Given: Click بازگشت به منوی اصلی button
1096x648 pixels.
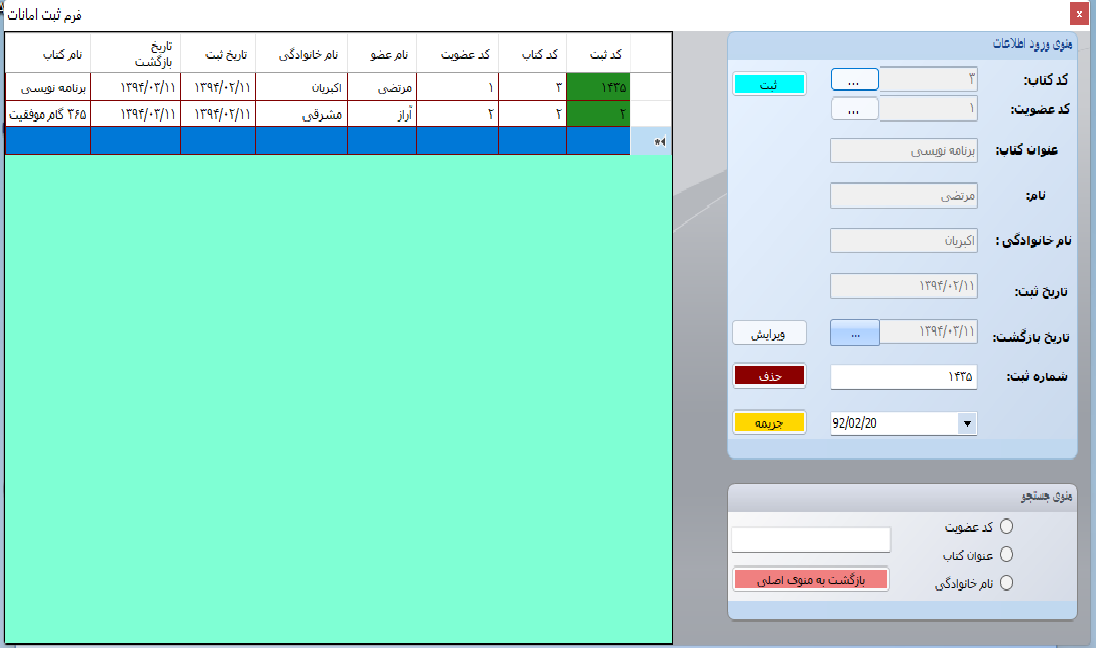Looking at the screenshot, I should click(810, 579).
